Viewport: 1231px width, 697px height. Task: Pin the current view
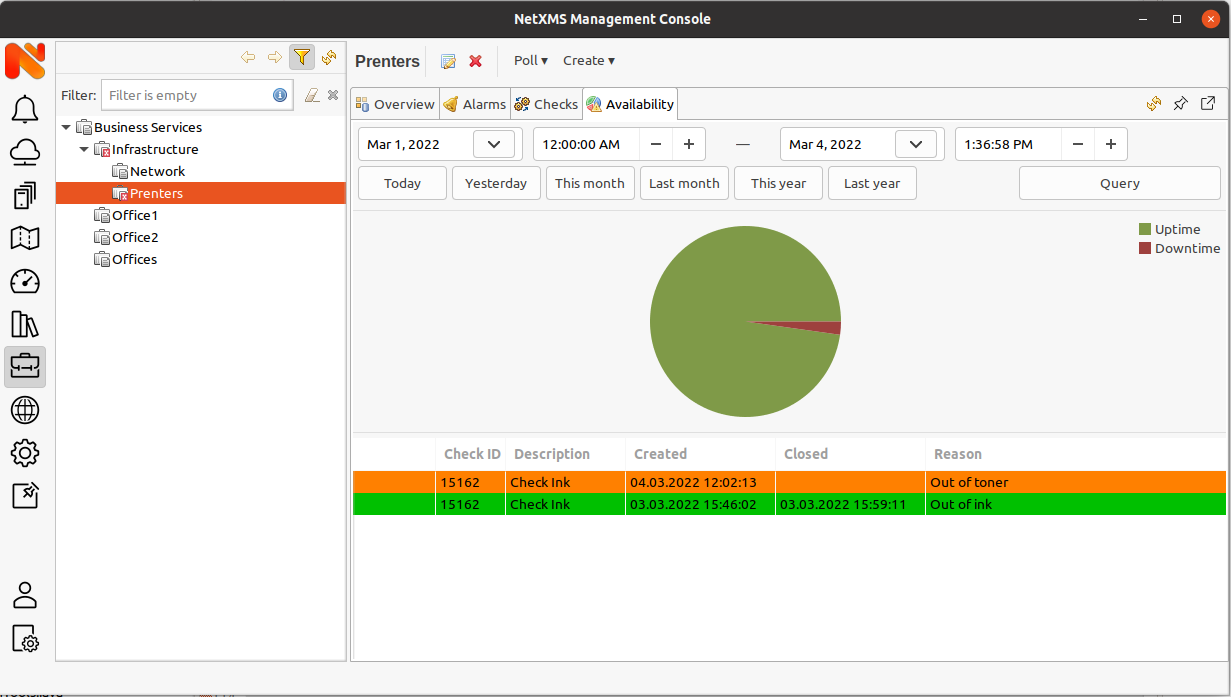click(x=1181, y=104)
